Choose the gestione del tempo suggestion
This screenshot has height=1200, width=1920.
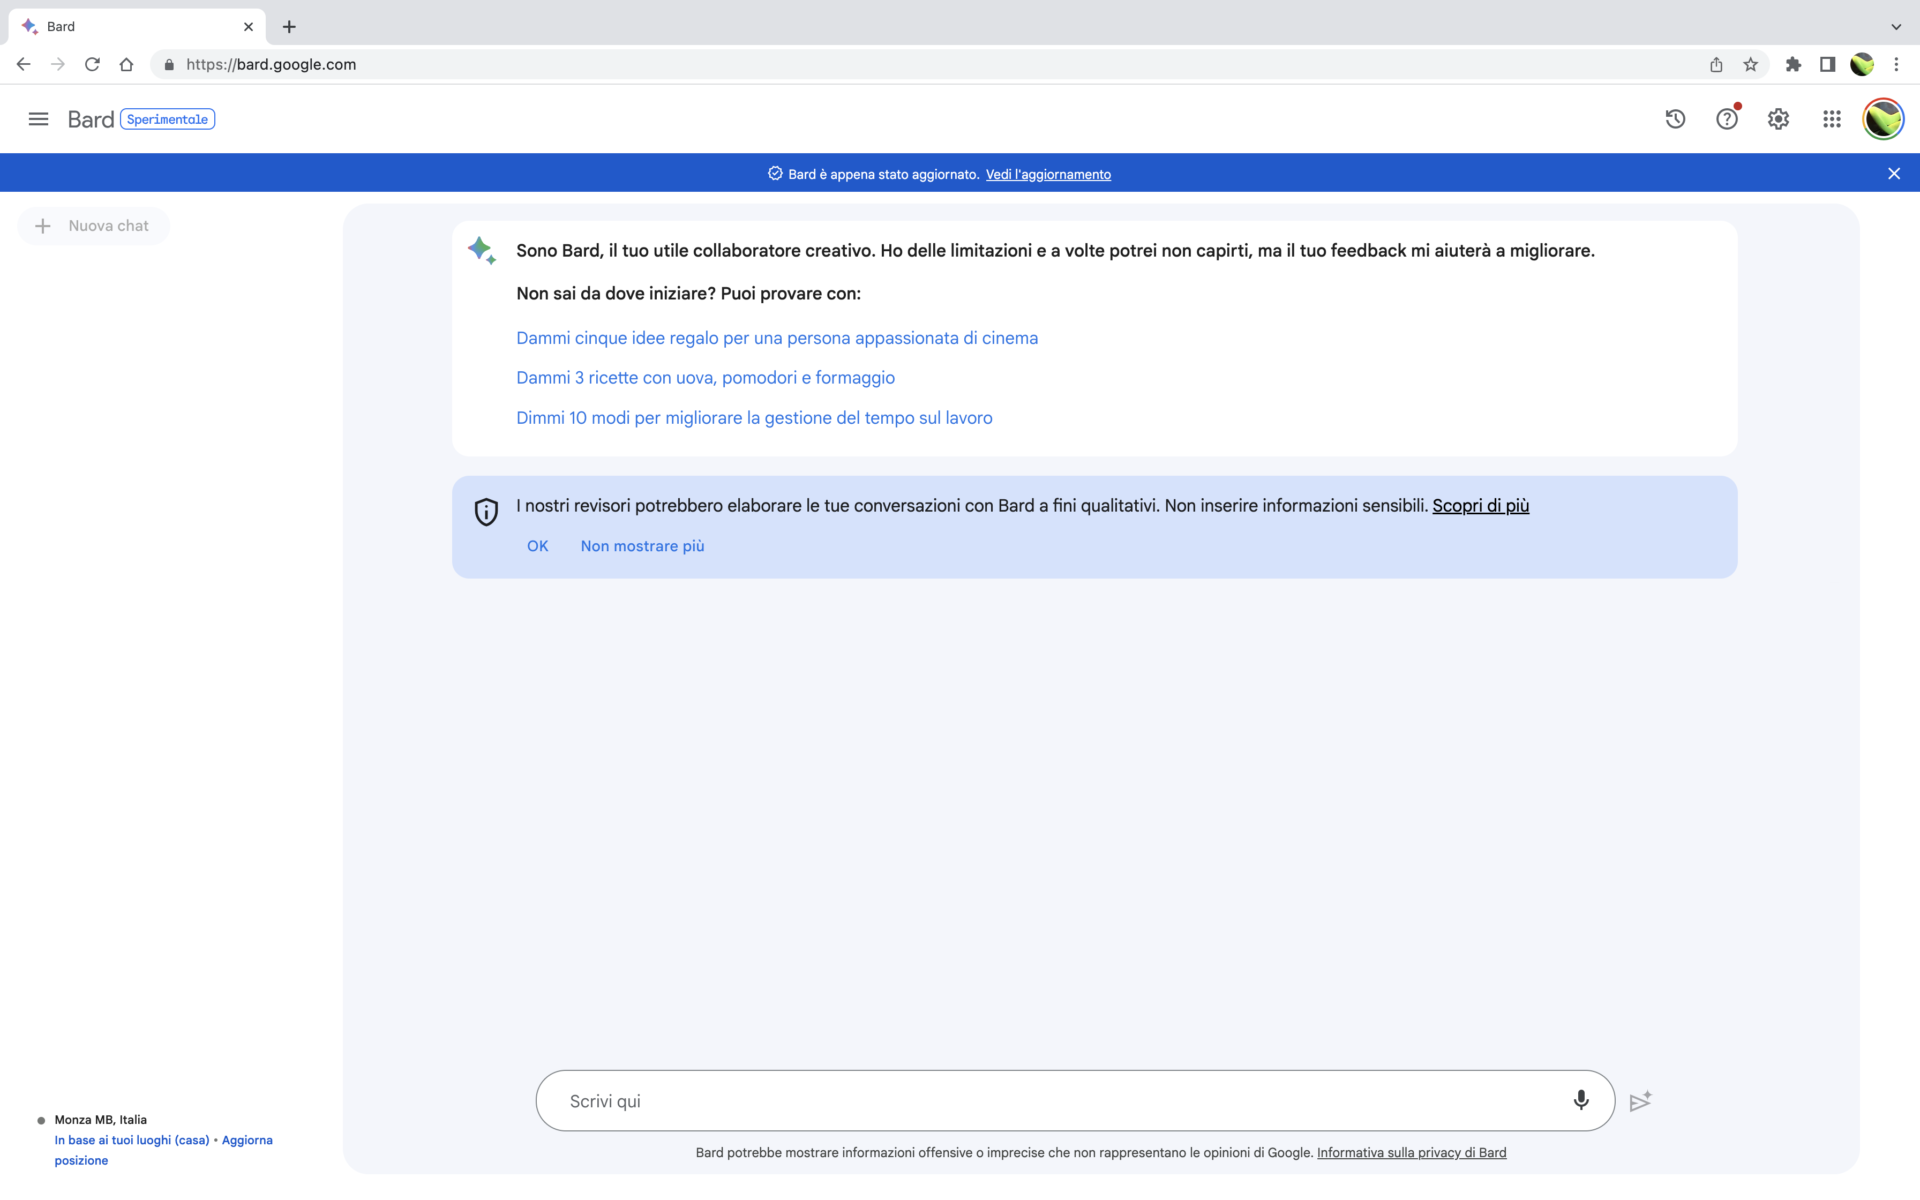tap(754, 418)
